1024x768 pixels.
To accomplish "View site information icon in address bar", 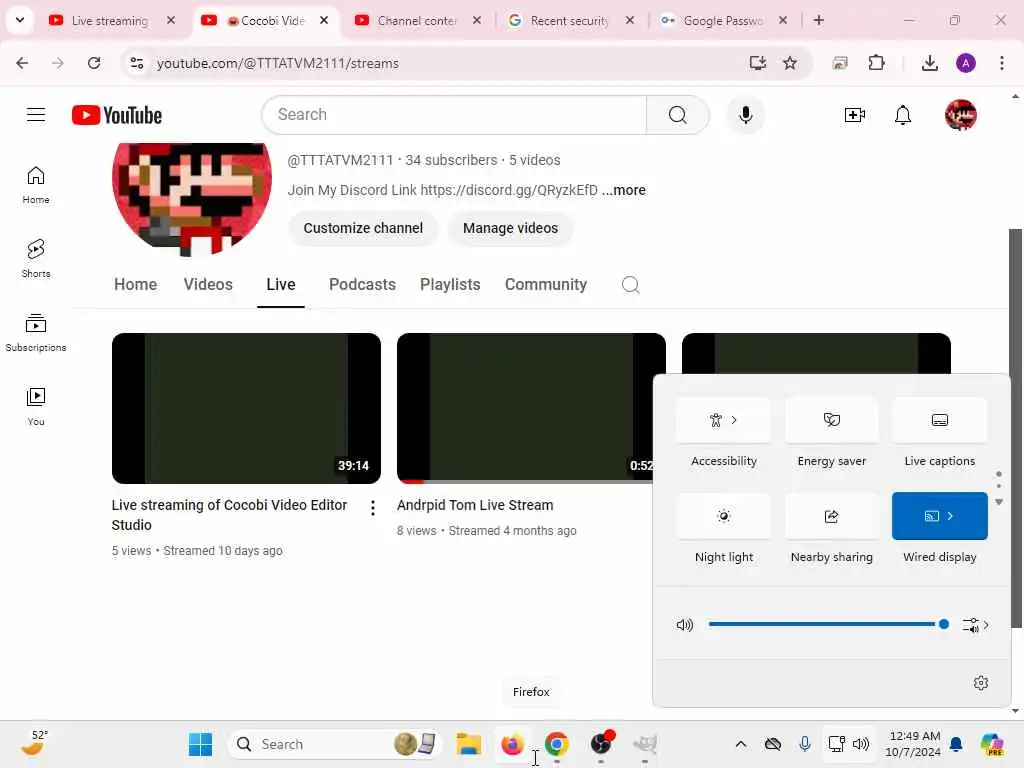I will (x=136, y=63).
